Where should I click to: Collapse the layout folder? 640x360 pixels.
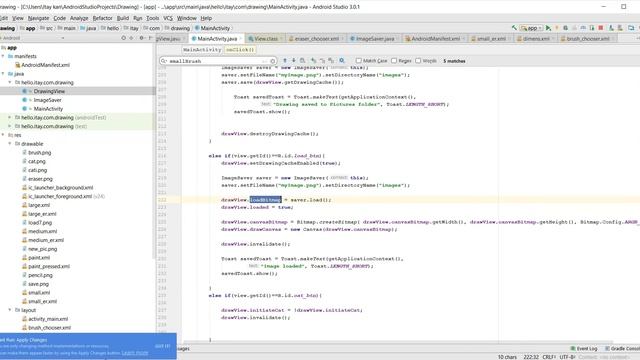(10, 310)
